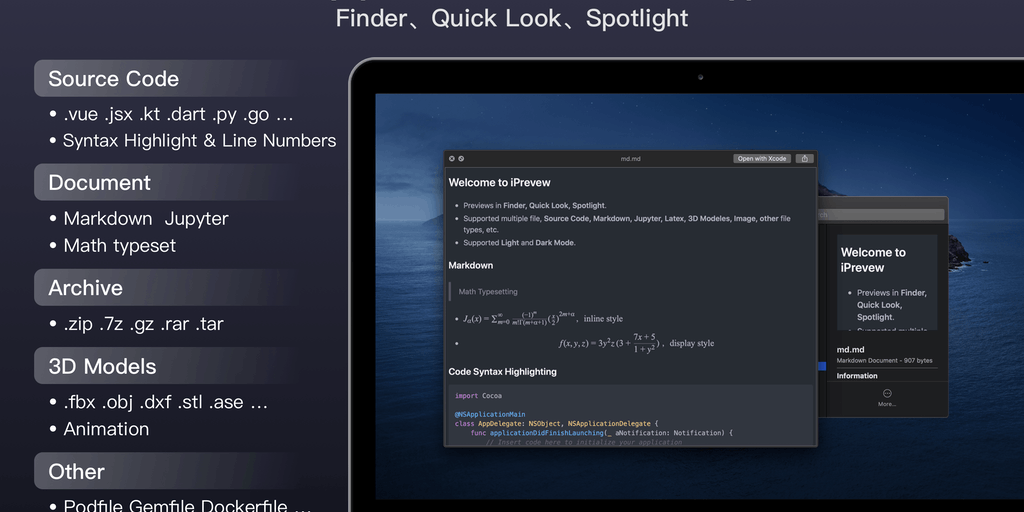The image size is (1024, 512).
Task: Click the 'Supported Light and Dark Mode' bullet
Action: pyautogui.click(x=519, y=242)
